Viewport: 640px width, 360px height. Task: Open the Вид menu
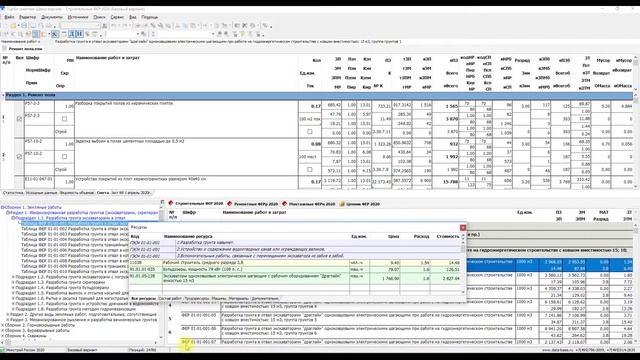click(x=133, y=17)
